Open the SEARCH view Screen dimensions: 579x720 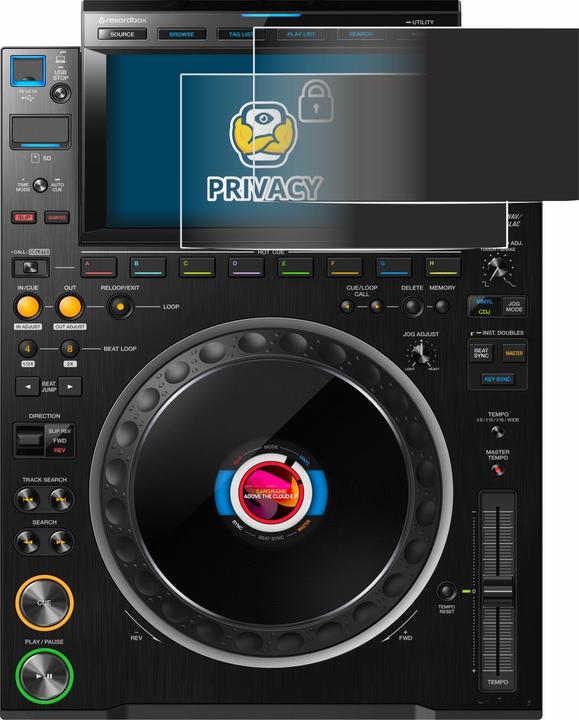coord(360,34)
